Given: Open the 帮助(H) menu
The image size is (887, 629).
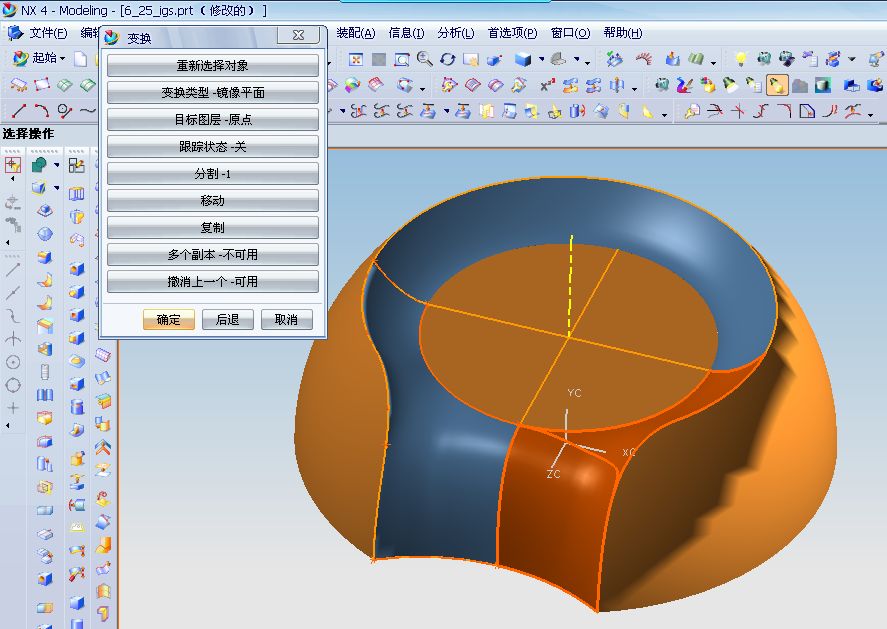Looking at the screenshot, I should pyautogui.click(x=623, y=33).
